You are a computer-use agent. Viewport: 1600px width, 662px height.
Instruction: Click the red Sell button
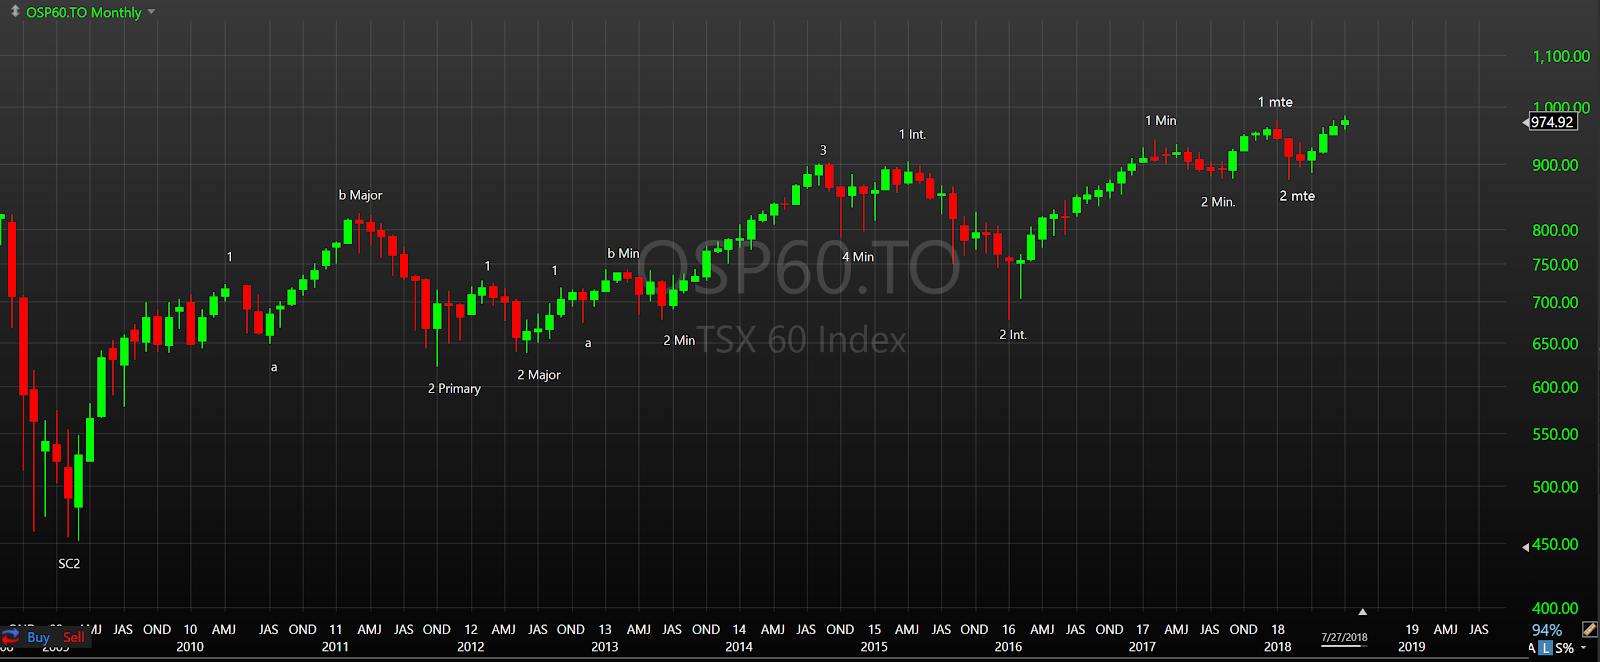[x=74, y=637]
